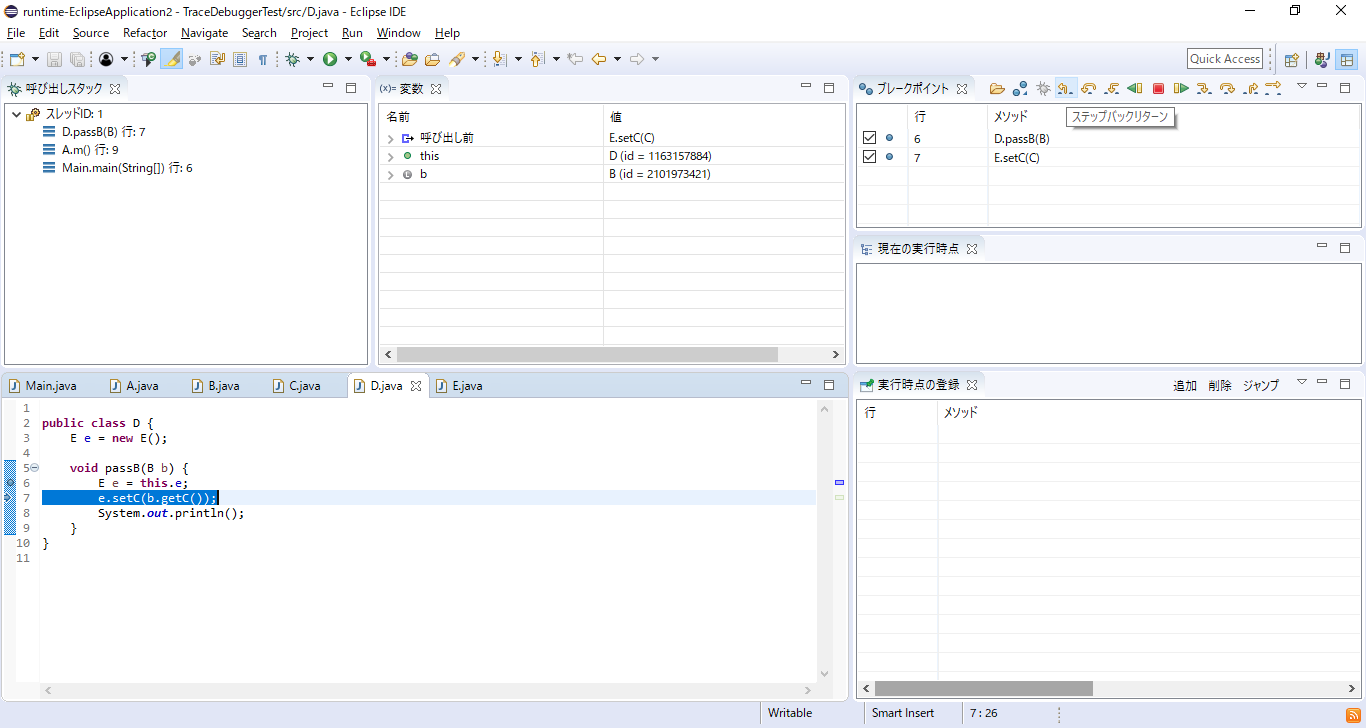1366x728 pixels.
Task: Open the breakpoint view menu triangle
Action: [1302, 86]
